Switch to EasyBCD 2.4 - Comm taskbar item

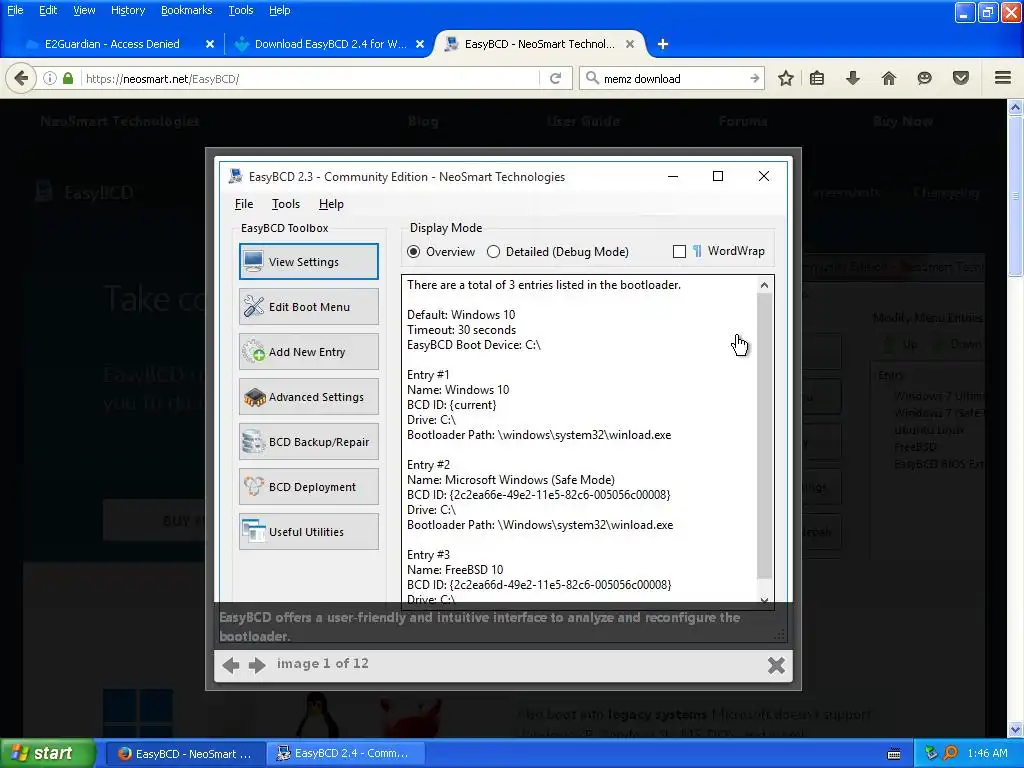coord(345,754)
